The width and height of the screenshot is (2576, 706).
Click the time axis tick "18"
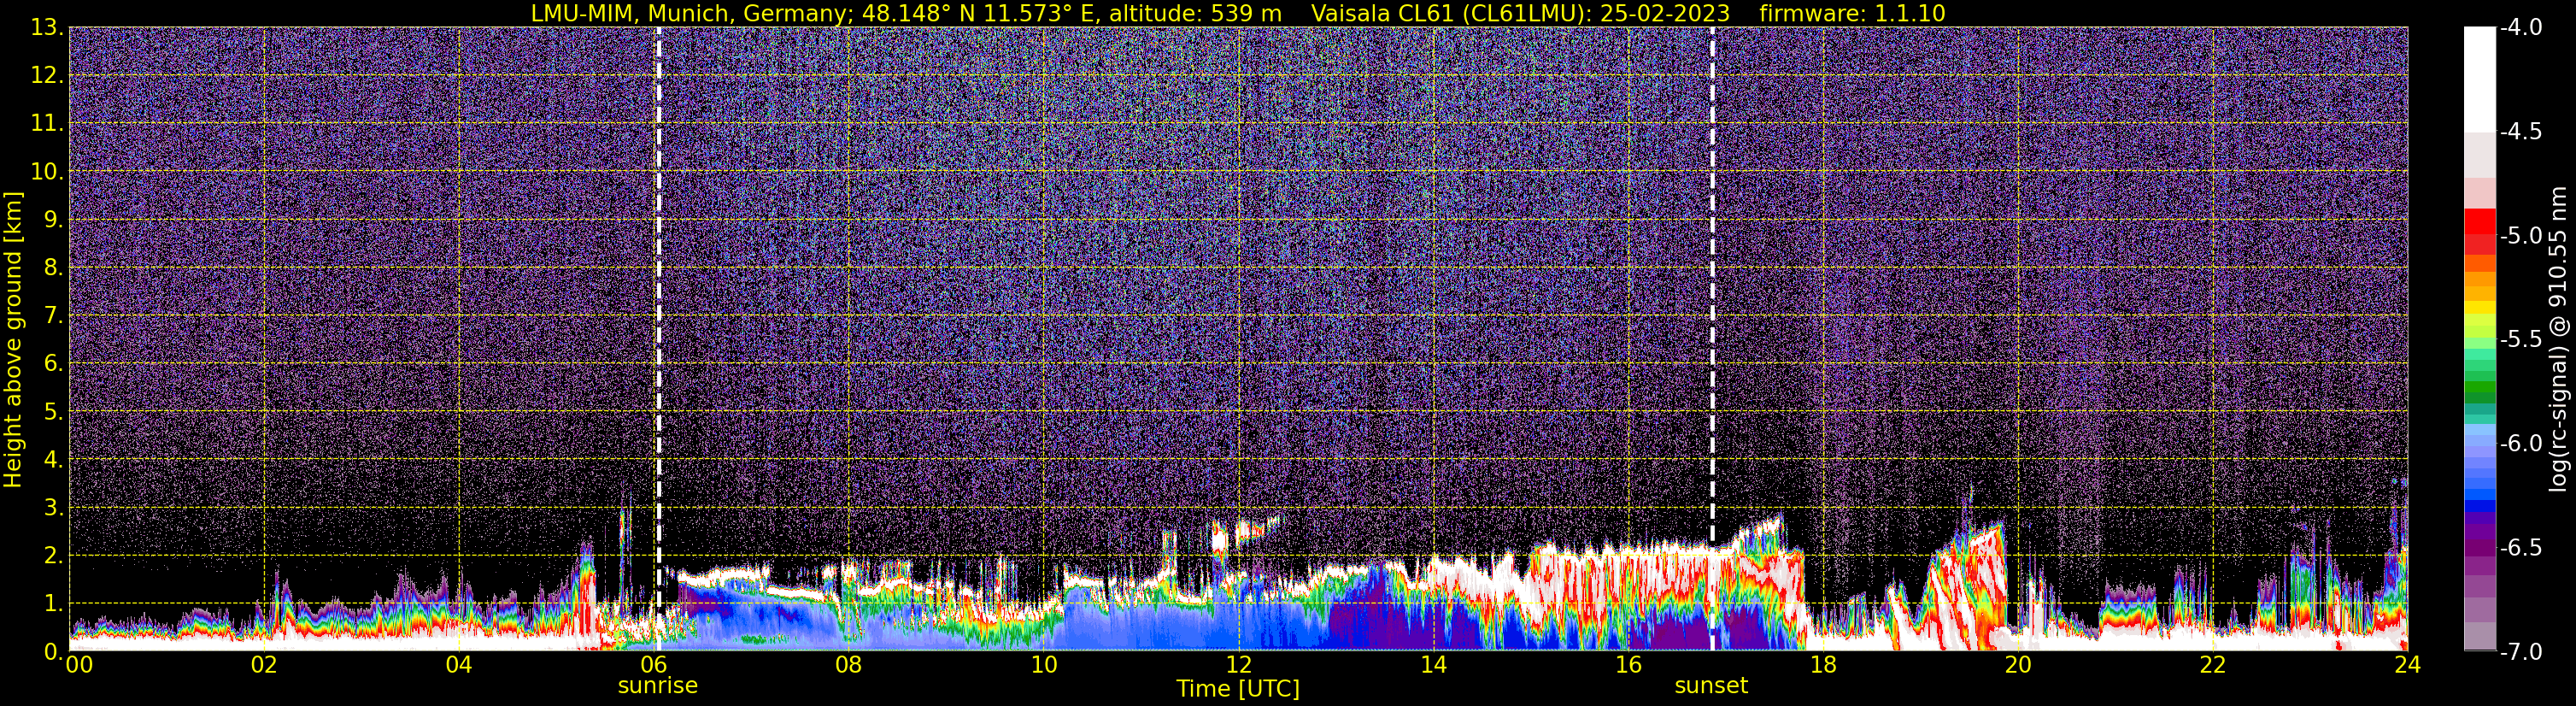click(1824, 665)
